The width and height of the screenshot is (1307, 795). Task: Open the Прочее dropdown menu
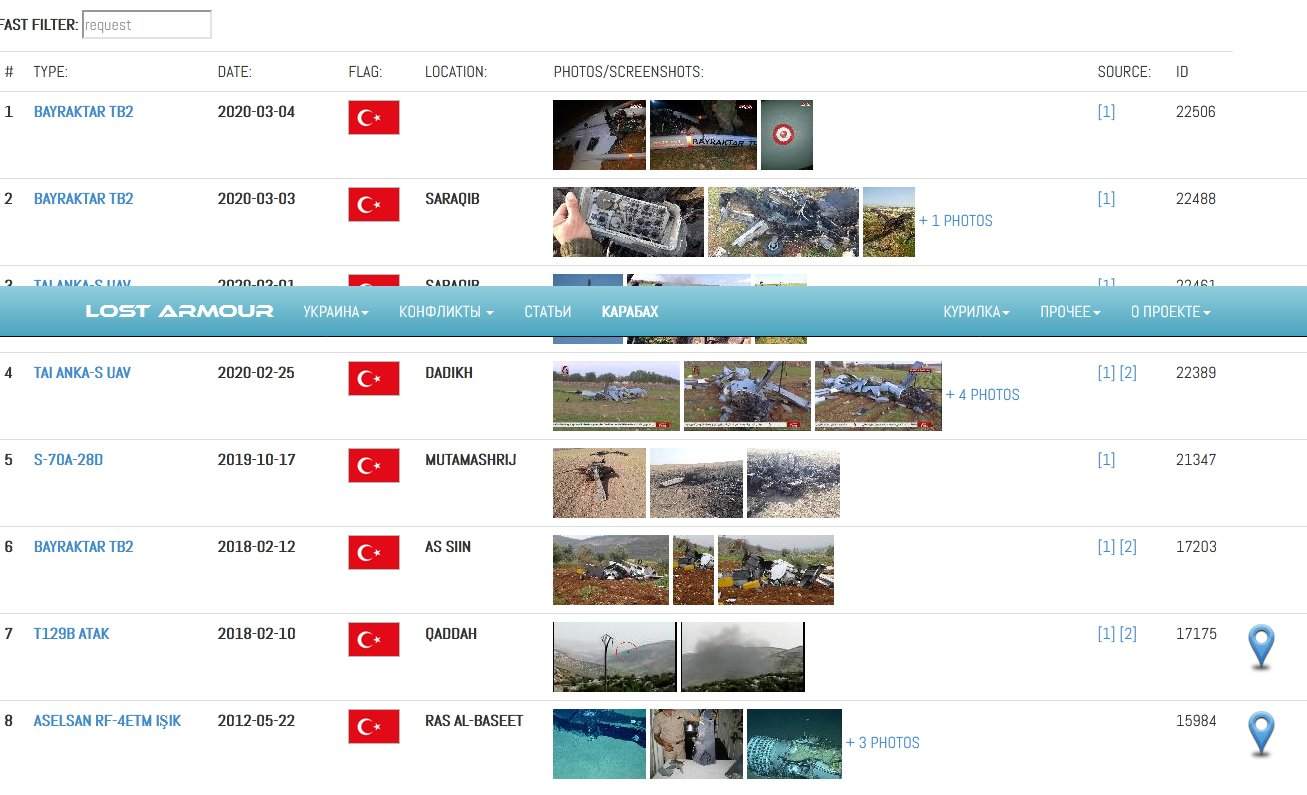tap(1070, 312)
